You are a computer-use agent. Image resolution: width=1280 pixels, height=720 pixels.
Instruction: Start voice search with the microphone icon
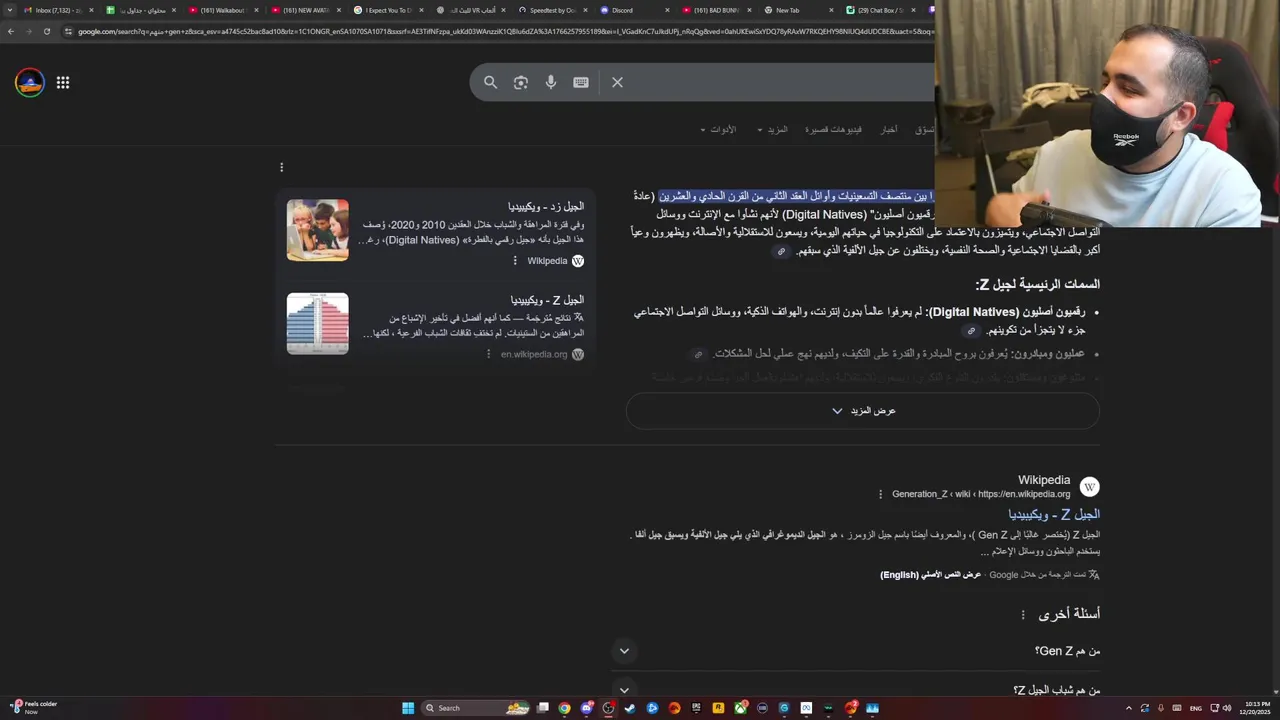[550, 82]
